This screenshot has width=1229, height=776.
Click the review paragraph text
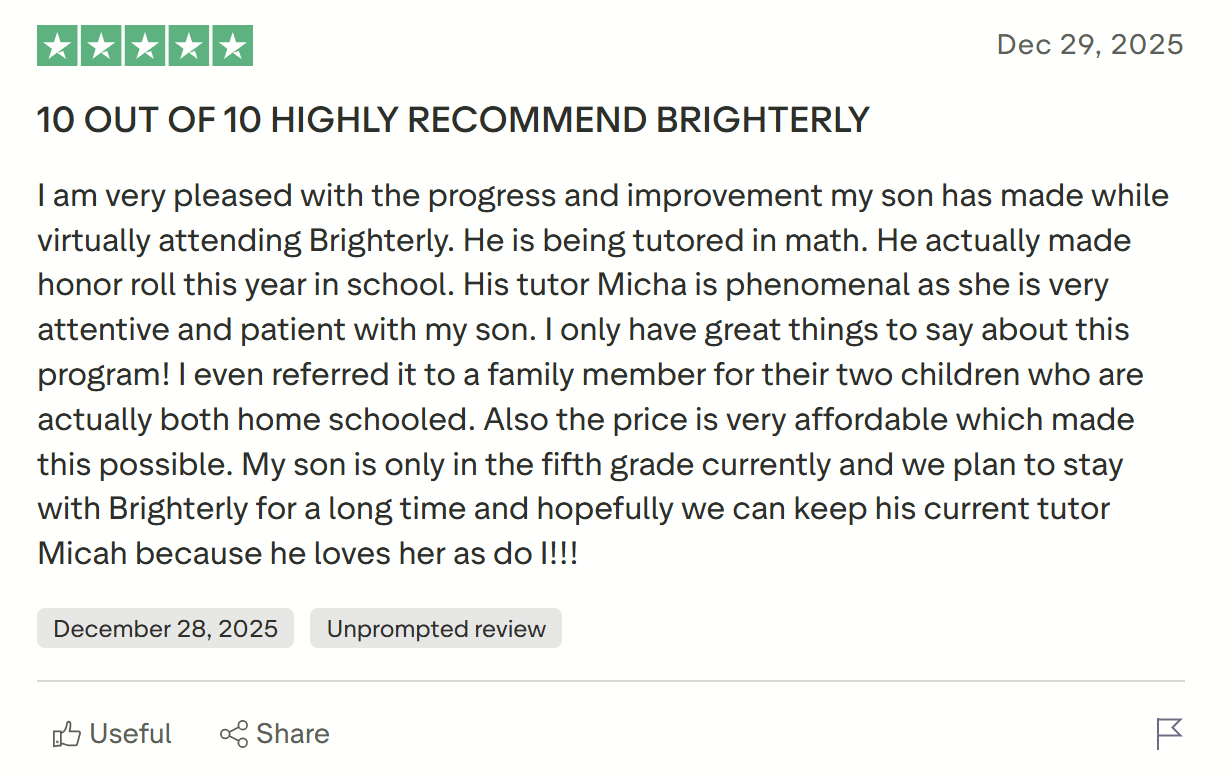coord(600,375)
